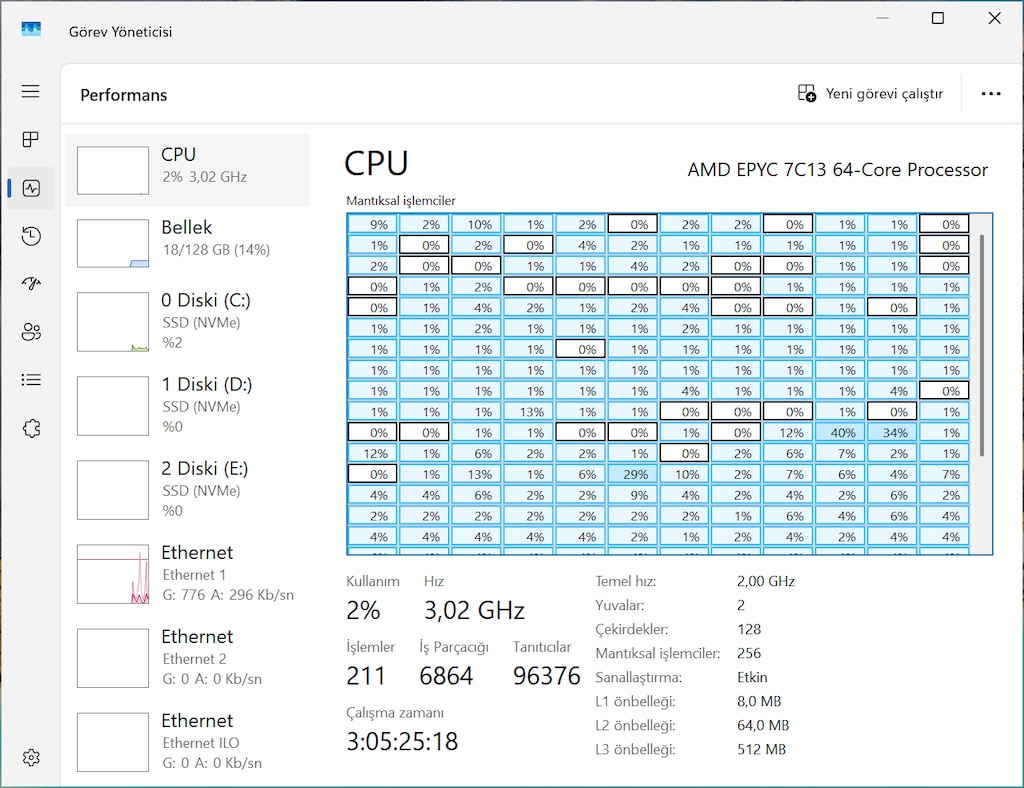Click the Mantıksal işlemciler graph label
Image resolution: width=1024 pixels, height=788 pixels.
click(400, 200)
